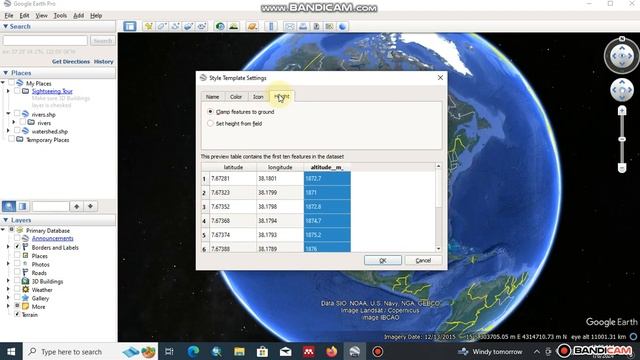Click the Get Directions link
Viewport: 640px width, 360px height.
click(71, 62)
